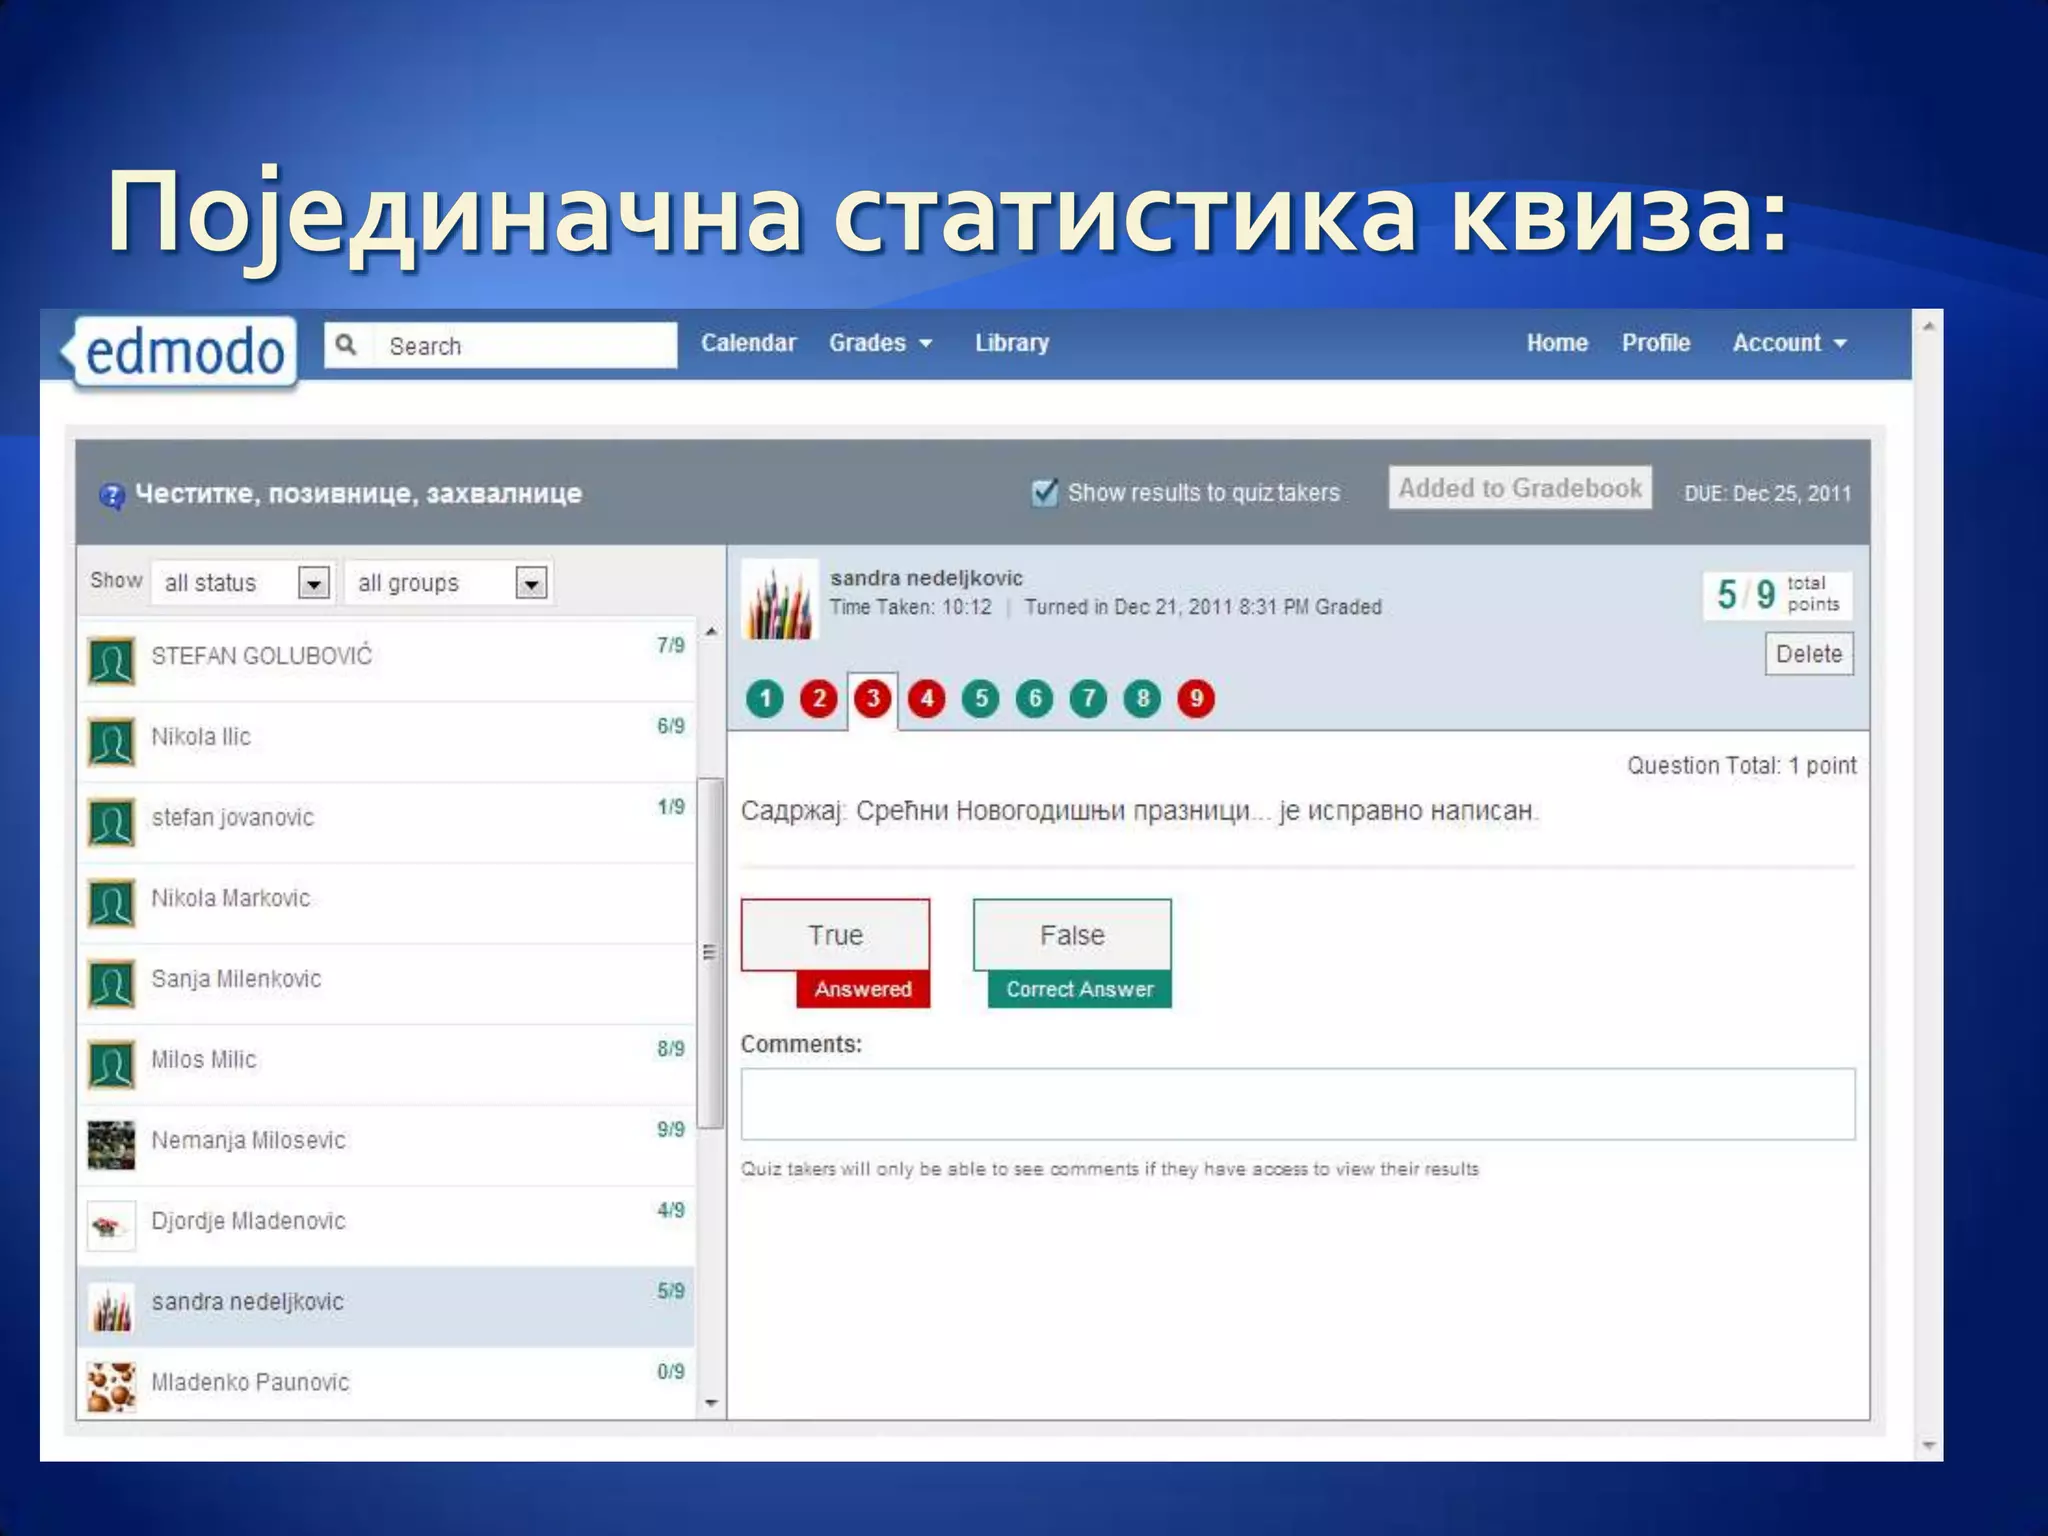
Task: Click the Added to Gradebook button
Action: tap(1519, 488)
